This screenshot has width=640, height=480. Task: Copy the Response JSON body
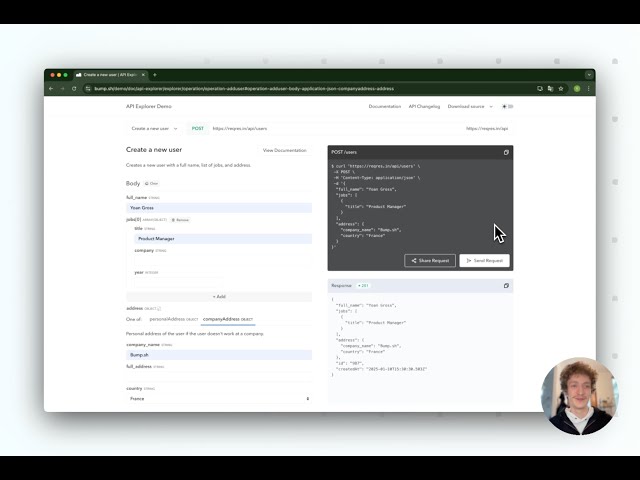506,286
